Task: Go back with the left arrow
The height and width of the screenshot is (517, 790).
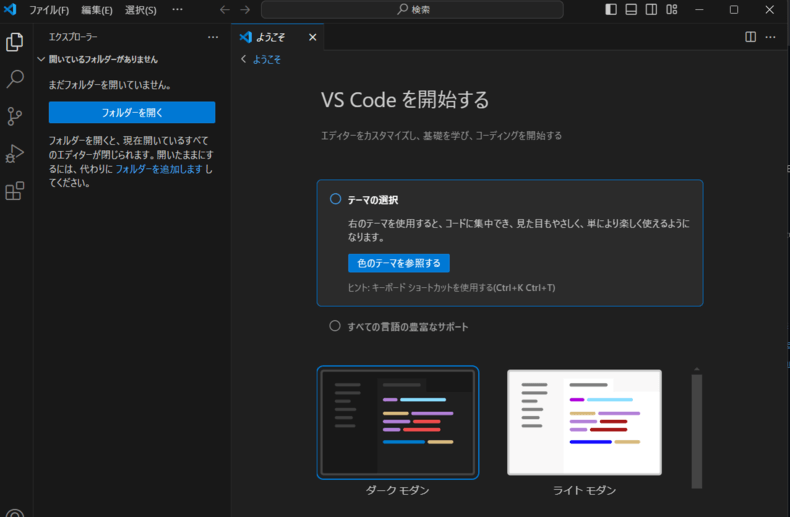Action: click(x=225, y=10)
